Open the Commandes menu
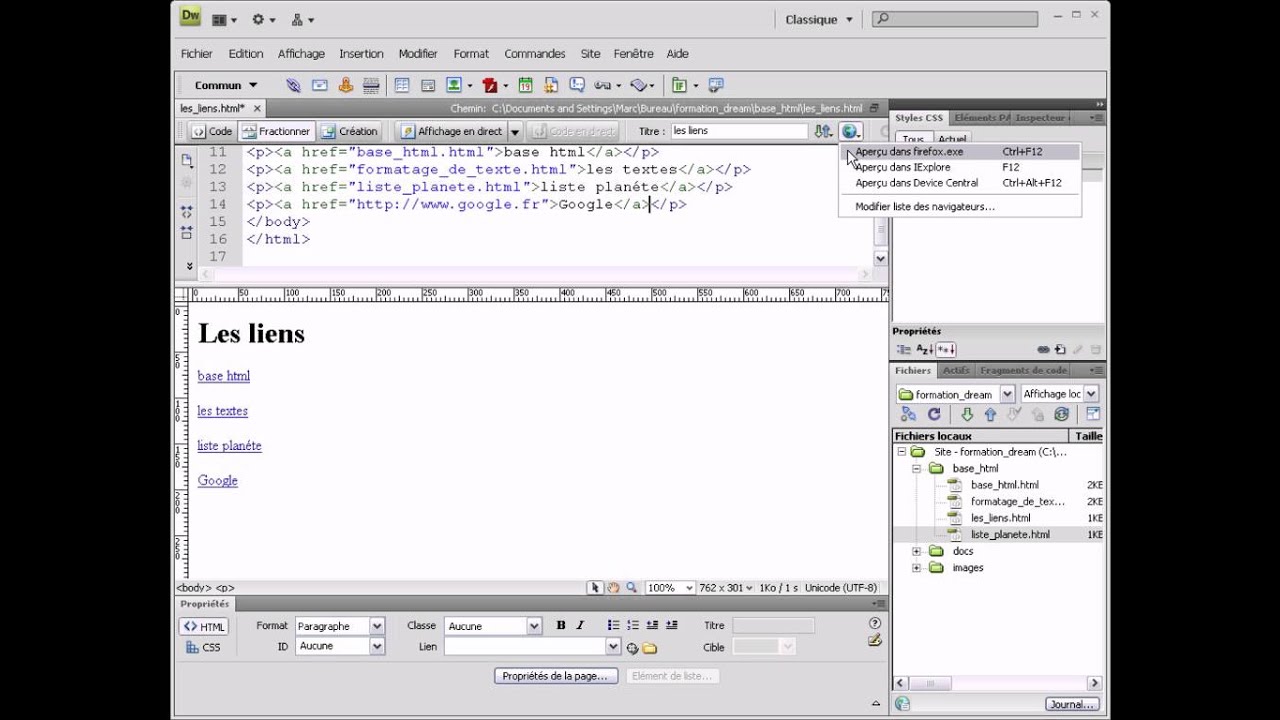1280x720 pixels. pyautogui.click(x=535, y=54)
